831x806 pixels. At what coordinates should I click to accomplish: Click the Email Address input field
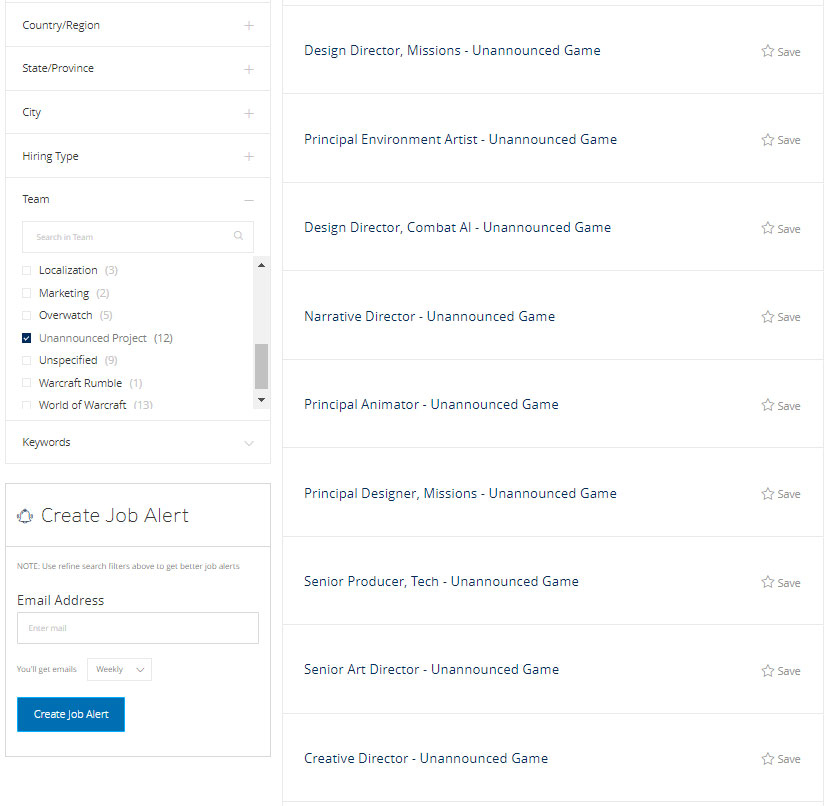(138, 628)
